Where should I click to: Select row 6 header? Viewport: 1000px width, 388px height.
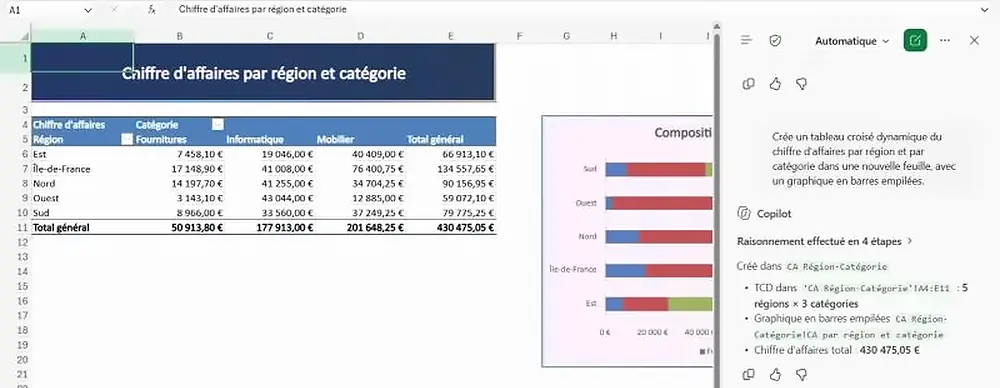15,154
